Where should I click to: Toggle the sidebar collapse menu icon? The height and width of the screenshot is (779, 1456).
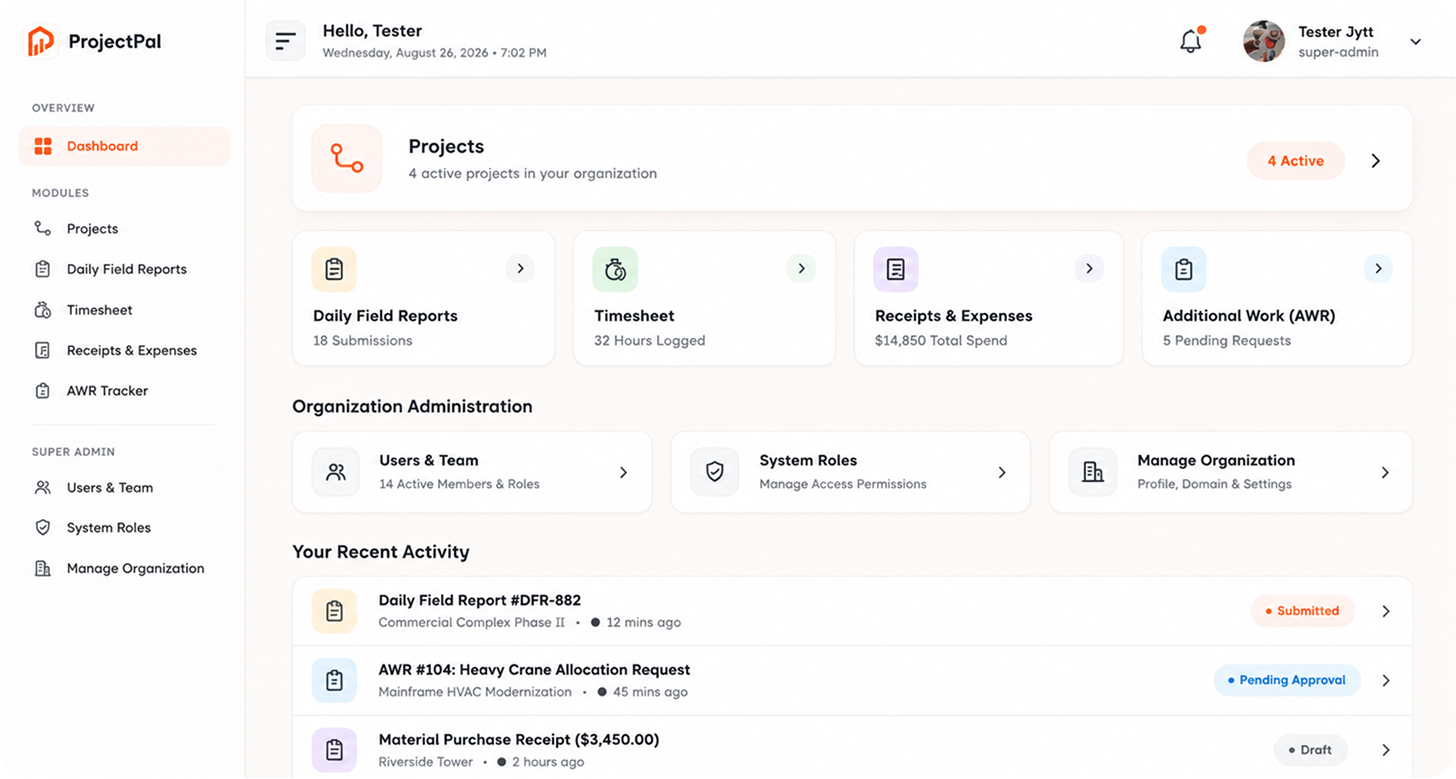coord(286,41)
